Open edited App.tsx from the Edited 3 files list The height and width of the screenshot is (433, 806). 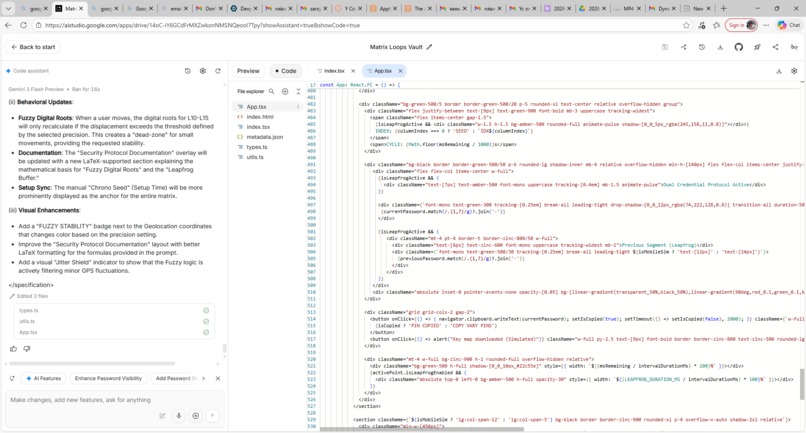114,332
